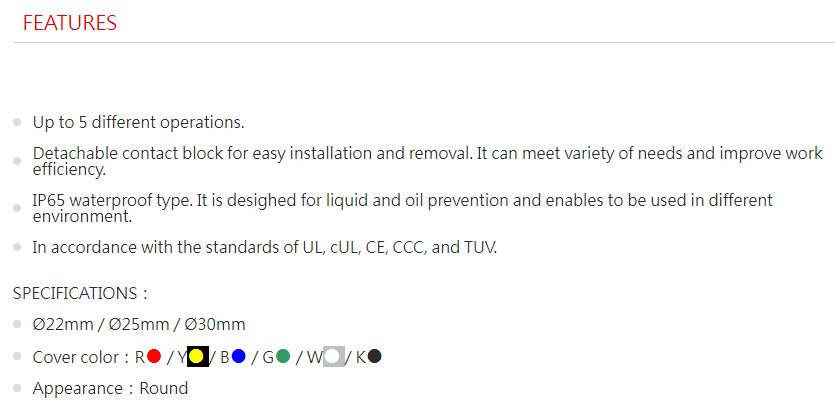835x413 pixels.
Task: Click the UL, cUL, CE standards line
Action: pyautogui.click(x=265, y=247)
